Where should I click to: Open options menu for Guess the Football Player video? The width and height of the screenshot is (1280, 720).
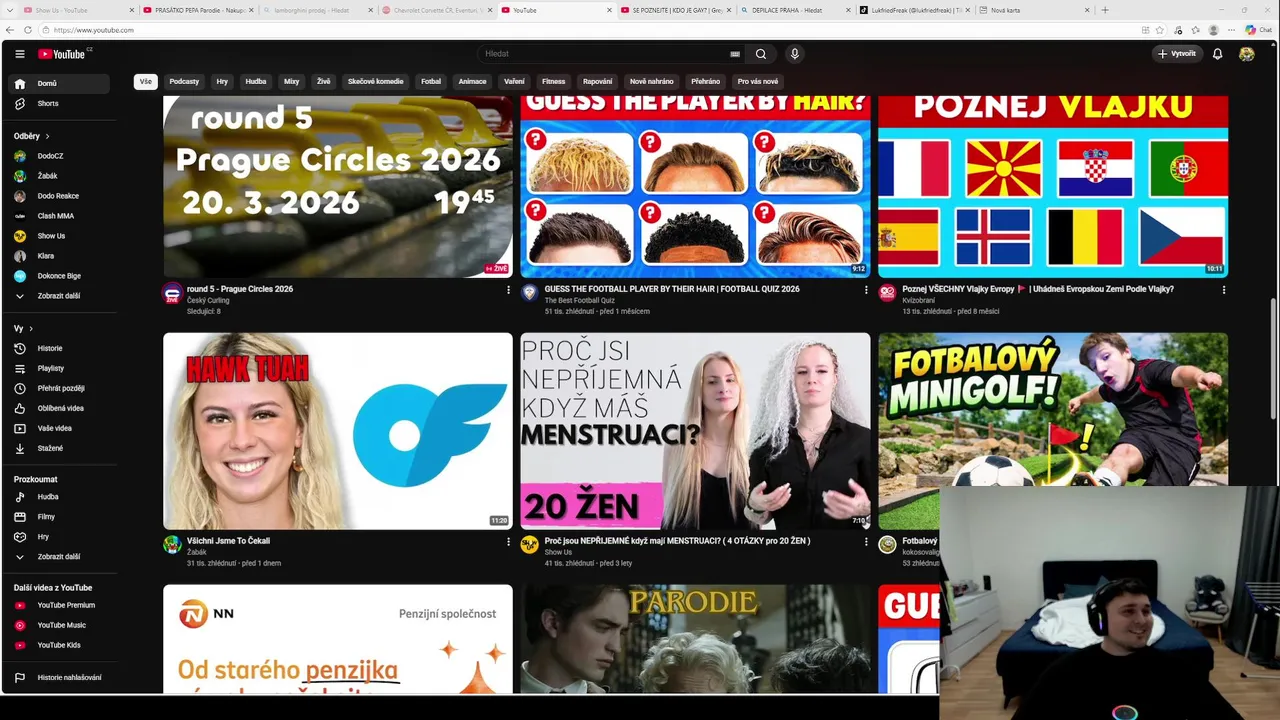pyautogui.click(x=866, y=290)
